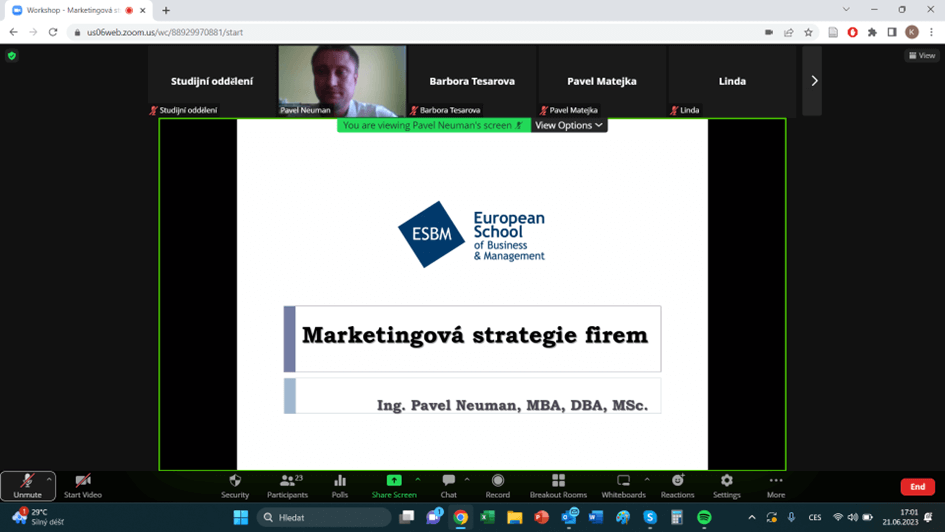Viewport: 945px width, 532px height.
Task: Click the red End meeting button
Action: (x=917, y=486)
